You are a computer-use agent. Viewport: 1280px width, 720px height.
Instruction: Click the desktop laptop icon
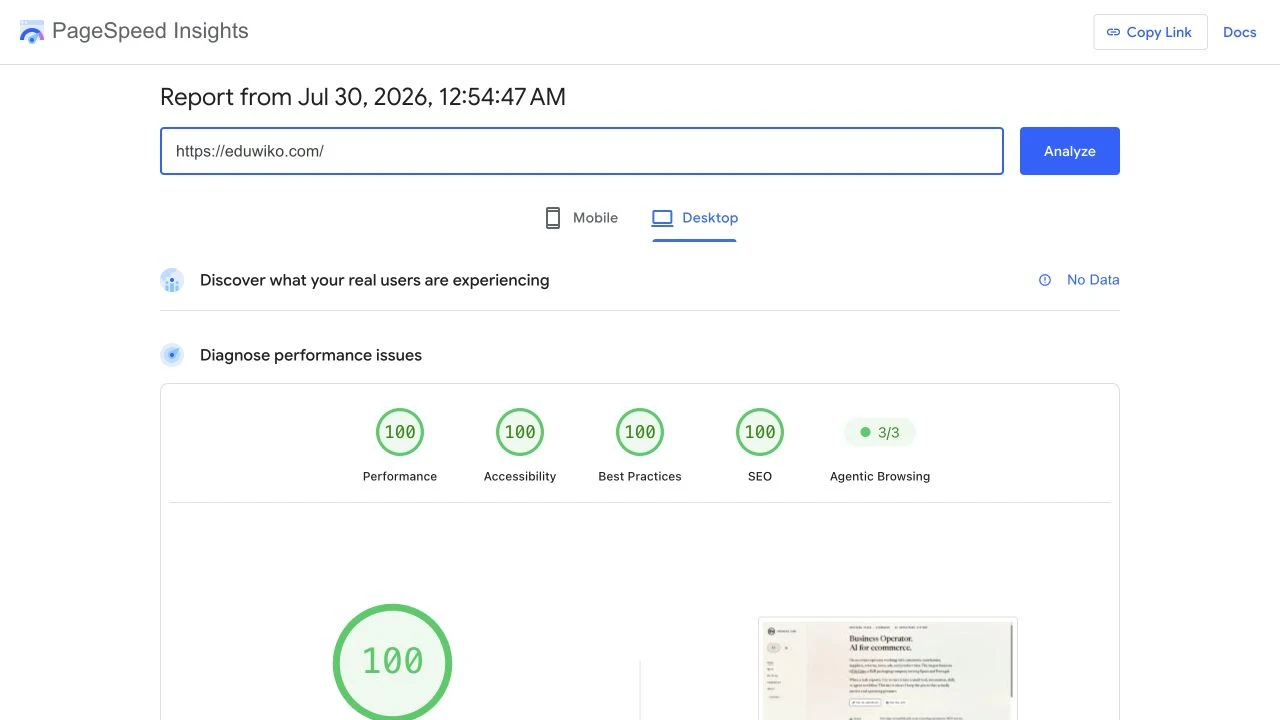662,218
